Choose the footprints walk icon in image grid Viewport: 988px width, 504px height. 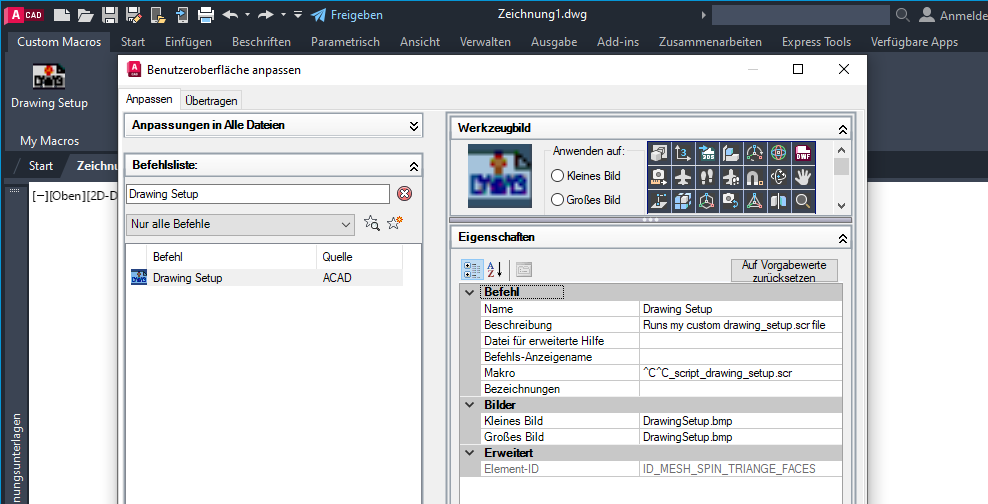point(707,177)
